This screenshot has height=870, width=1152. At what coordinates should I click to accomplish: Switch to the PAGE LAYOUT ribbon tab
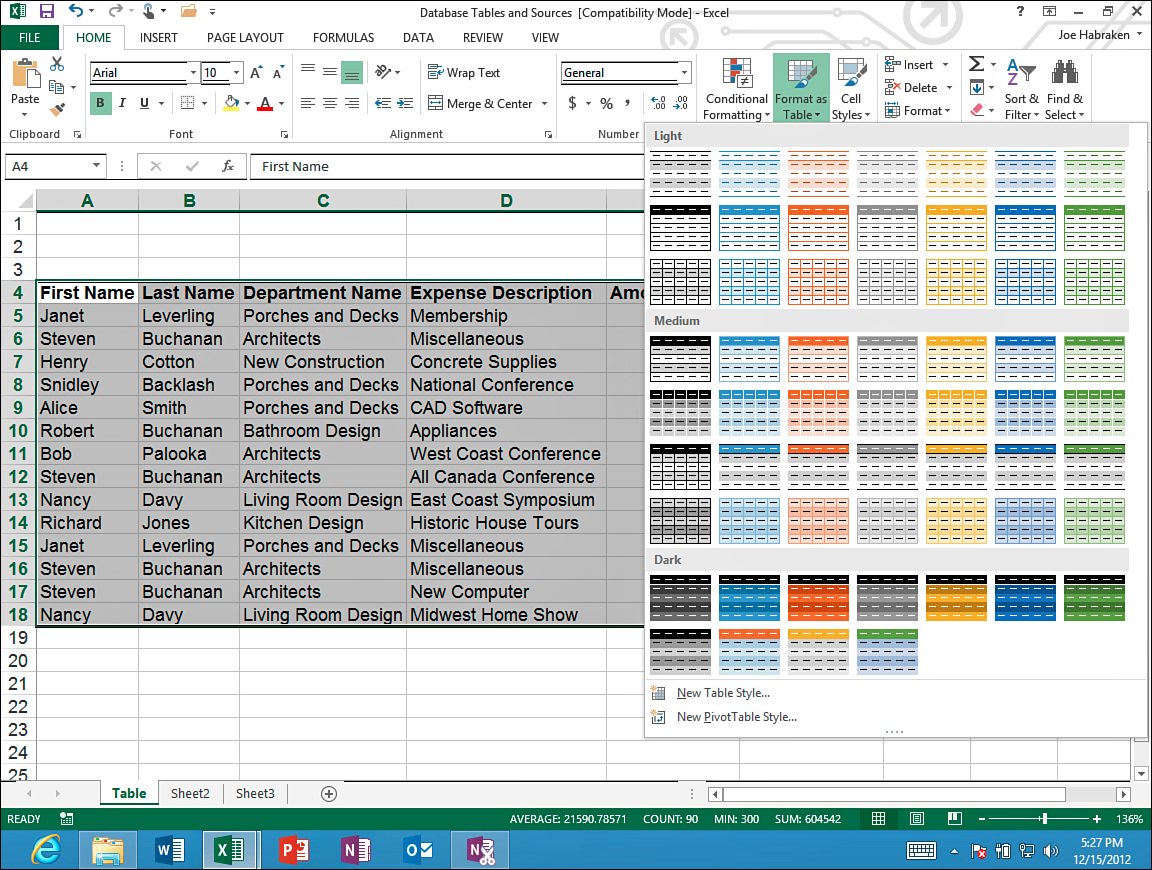(x=245, y=38)
